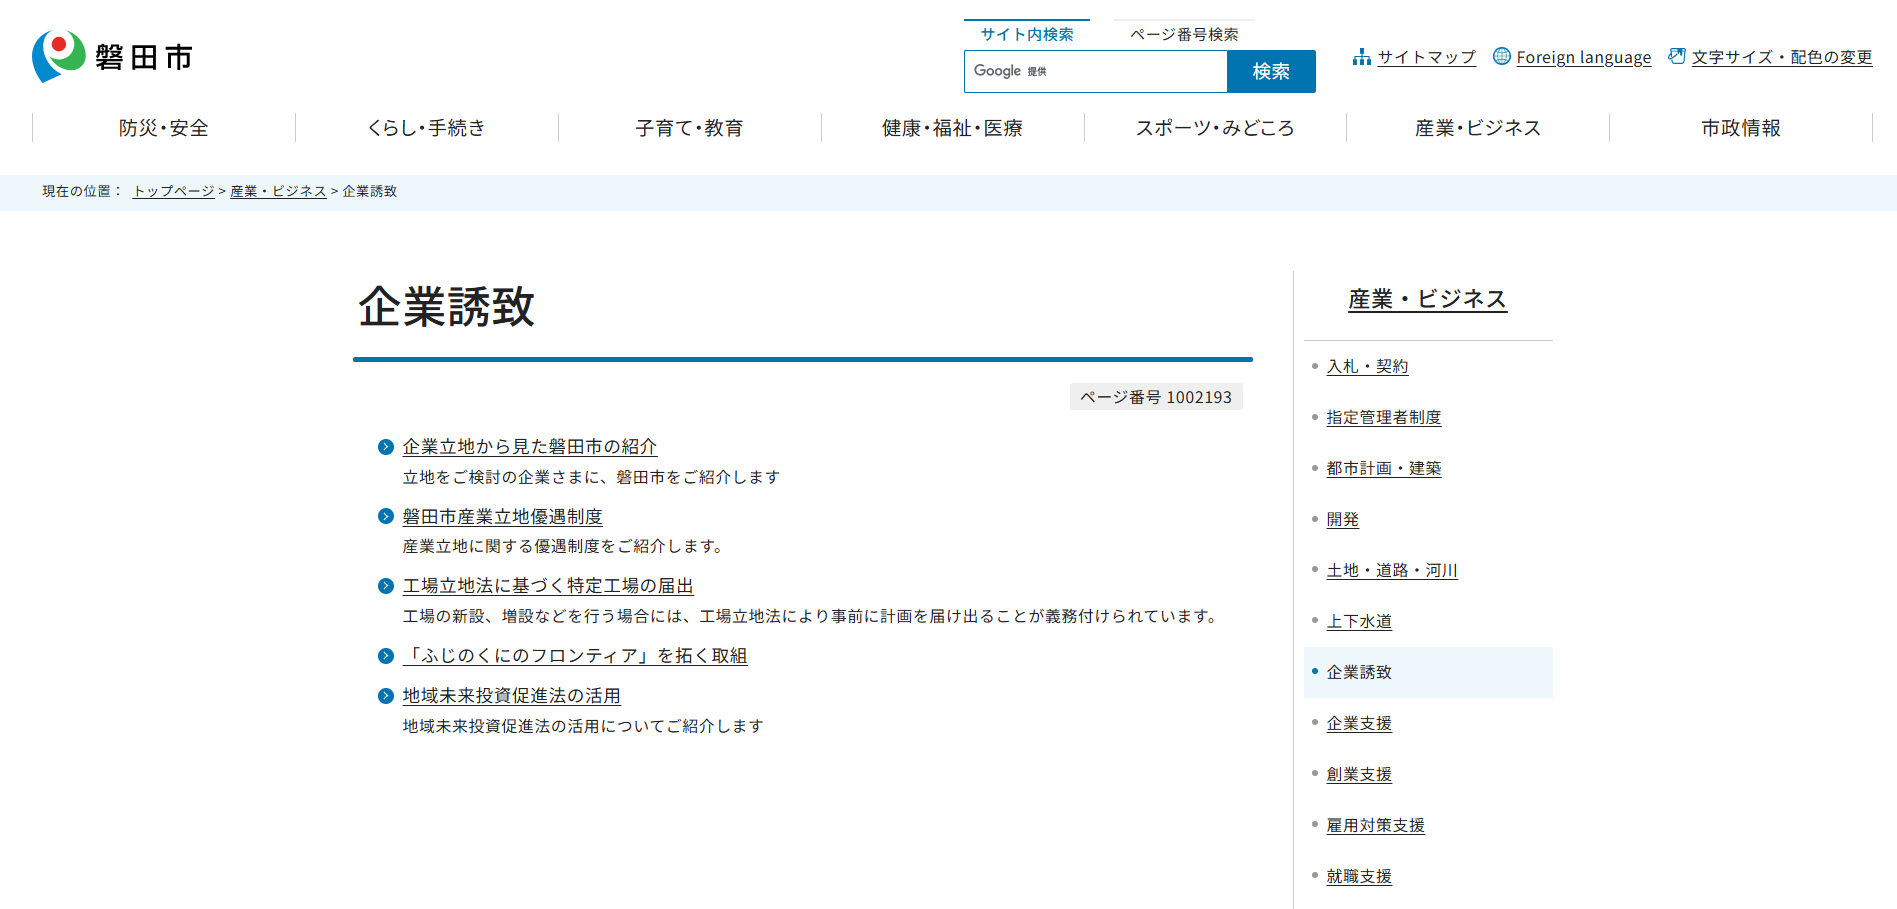1897x909 pixels.
Task: Open 企業立地から見た磐田市の紹介 link
Action: coord(530,447)
